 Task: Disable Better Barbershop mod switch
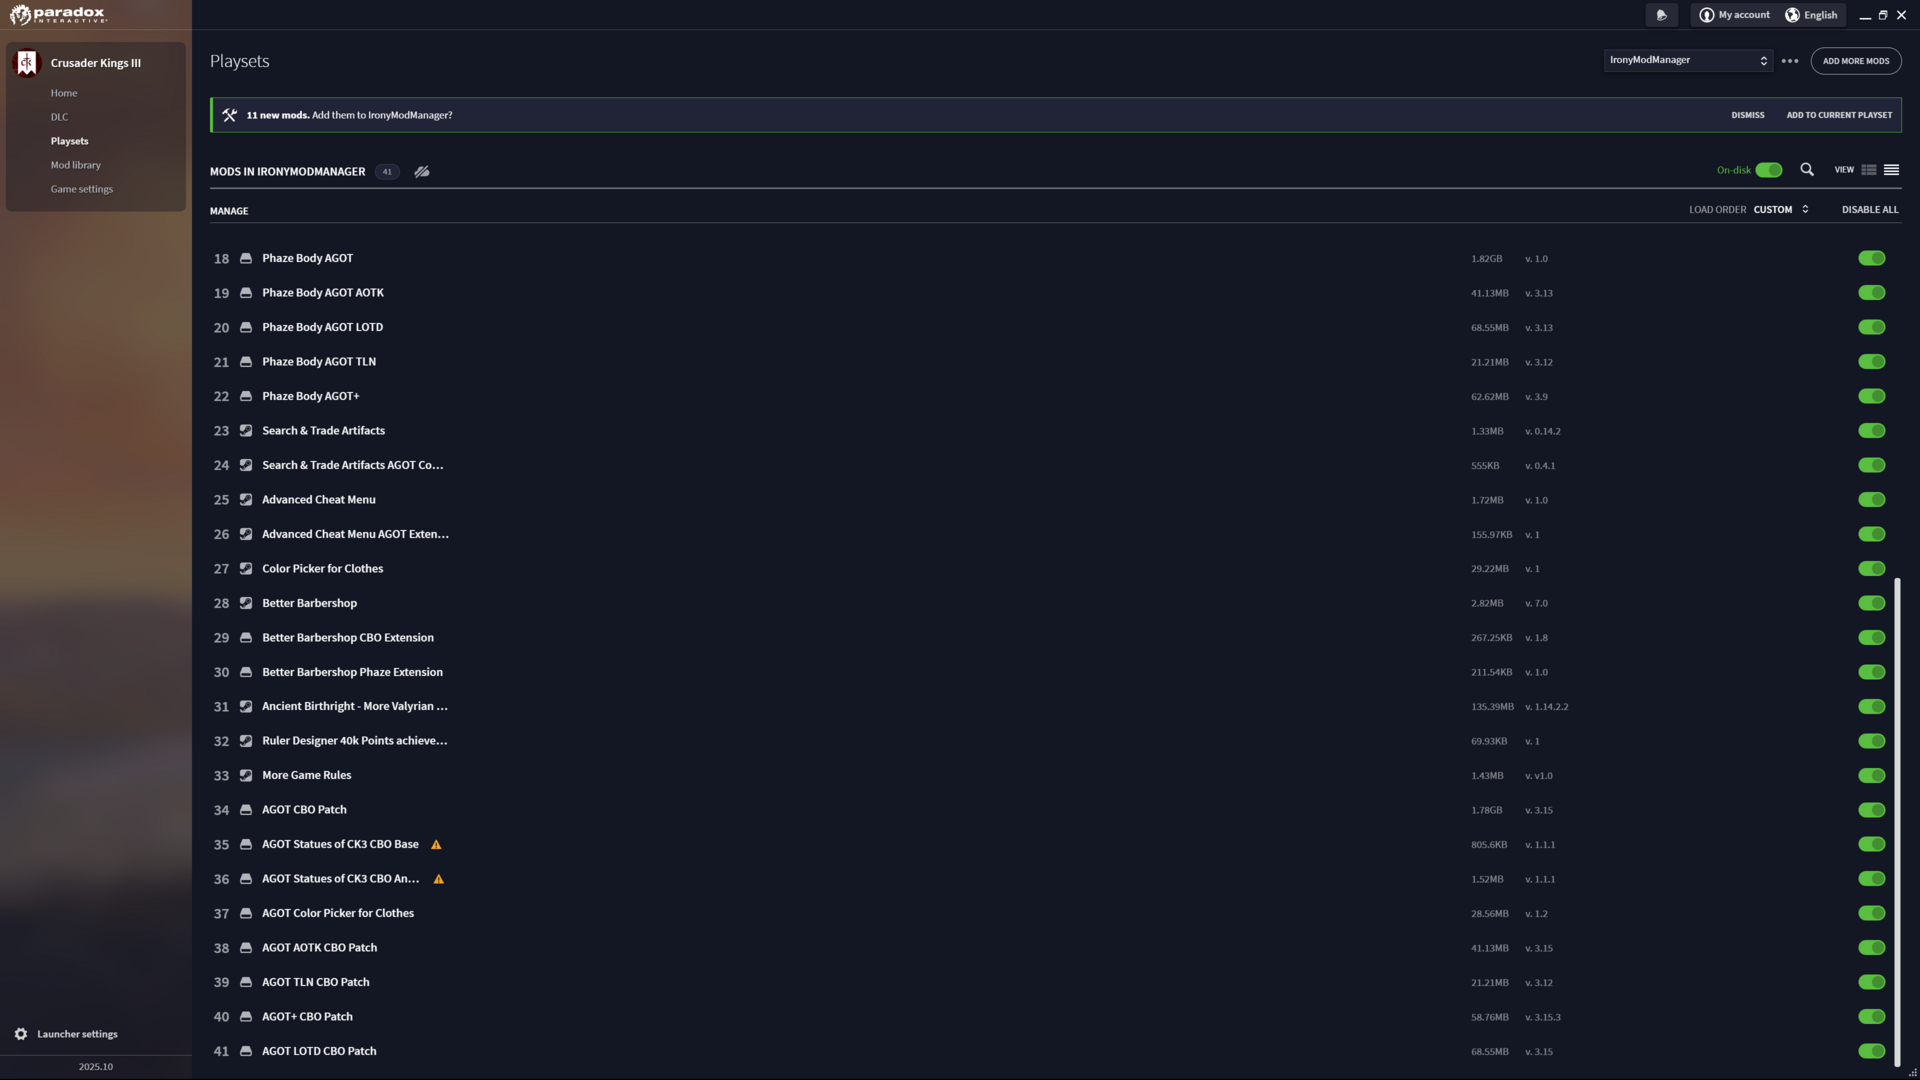pos(1872,603)
